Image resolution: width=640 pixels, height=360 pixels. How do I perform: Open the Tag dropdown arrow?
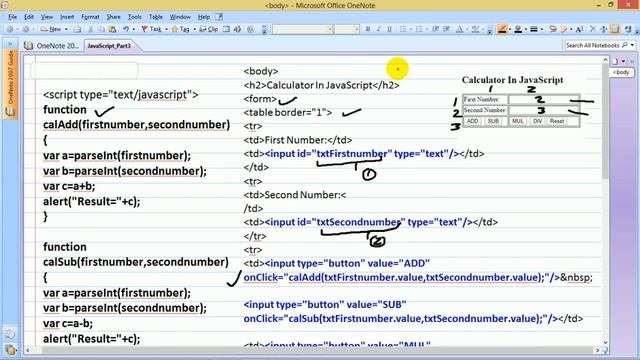tap(194, 29)
